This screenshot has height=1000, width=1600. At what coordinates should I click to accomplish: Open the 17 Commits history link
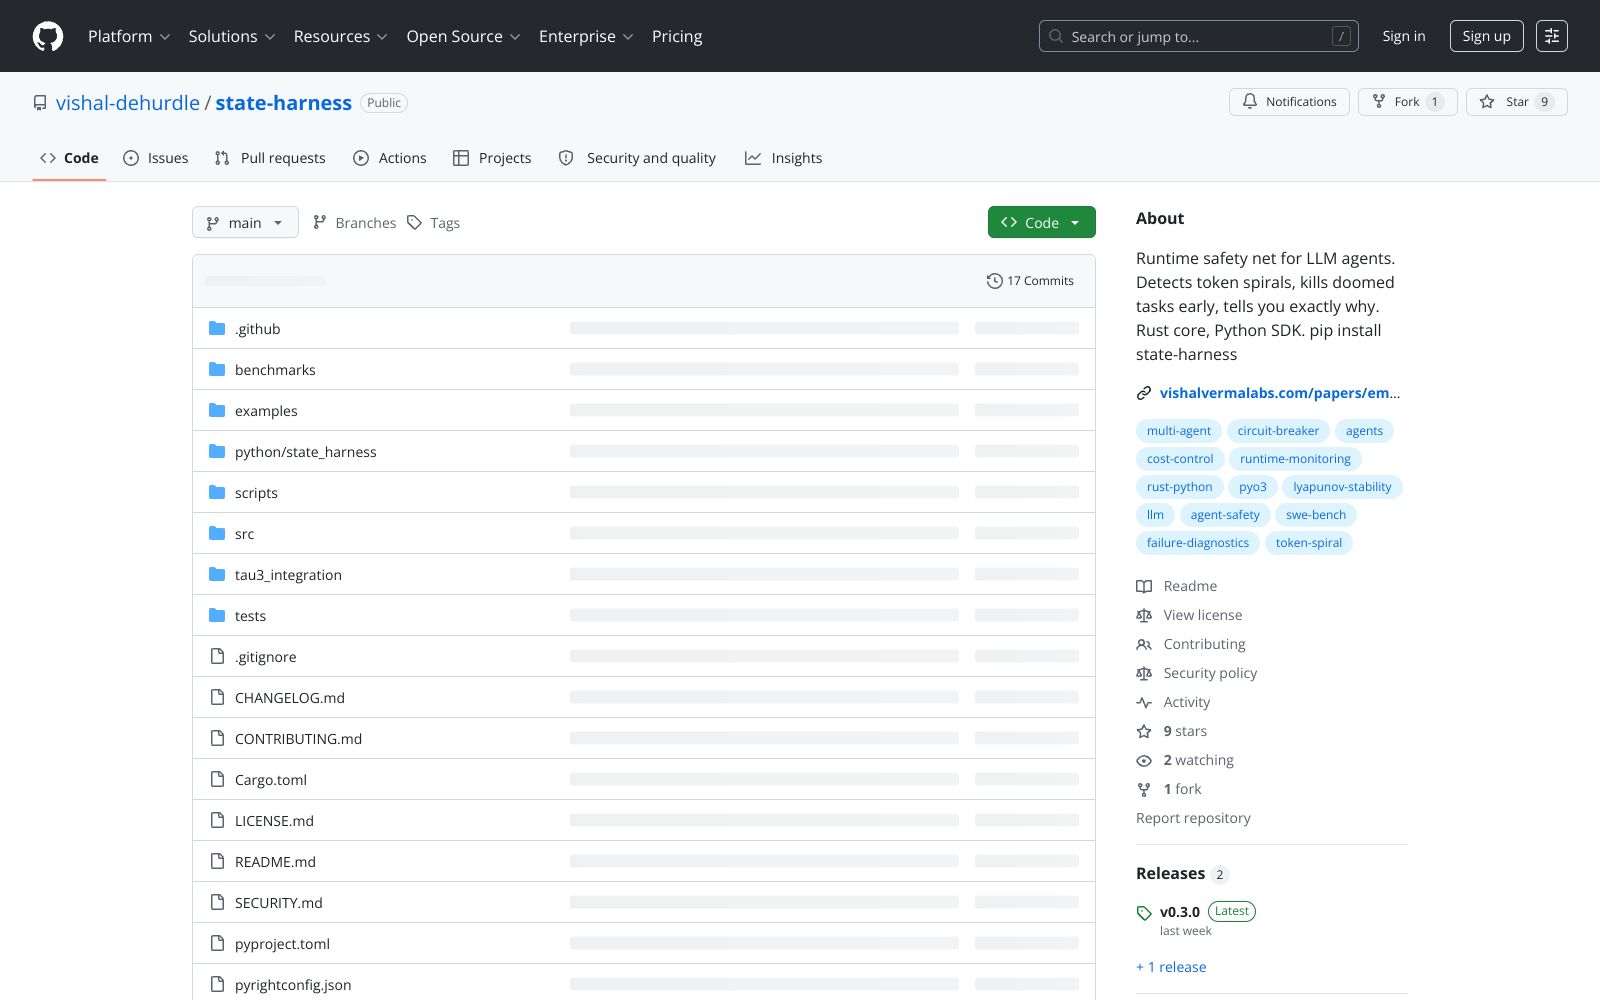click(1030, 281)
